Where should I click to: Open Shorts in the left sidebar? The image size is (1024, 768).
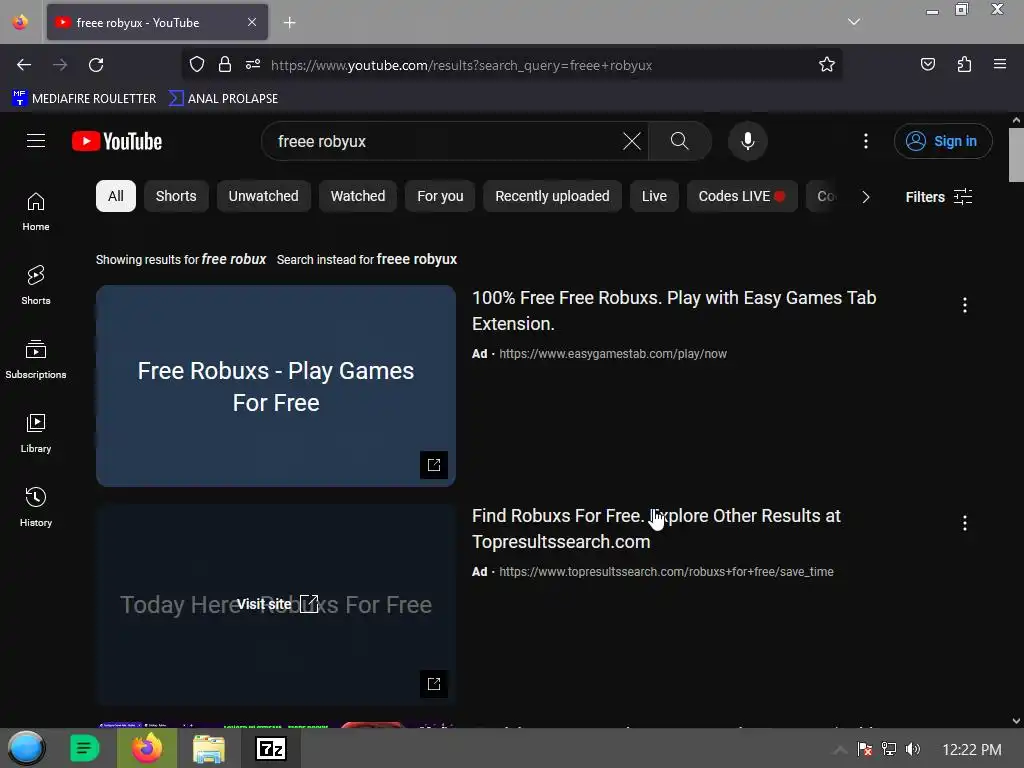36,285
